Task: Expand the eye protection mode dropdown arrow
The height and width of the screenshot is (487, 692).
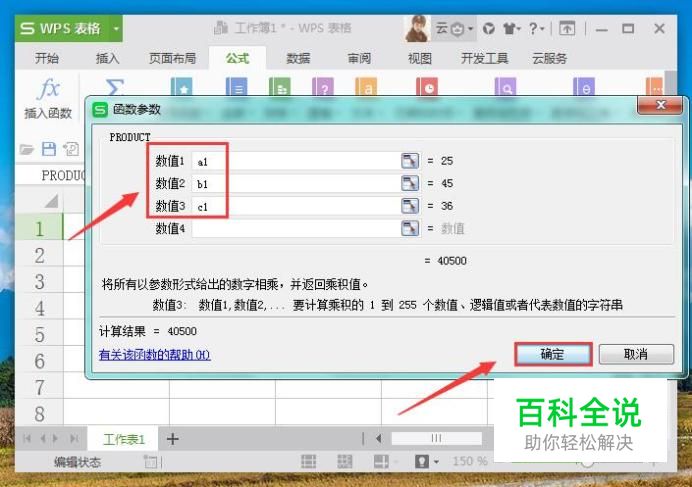Action: [x=436, y=462]
